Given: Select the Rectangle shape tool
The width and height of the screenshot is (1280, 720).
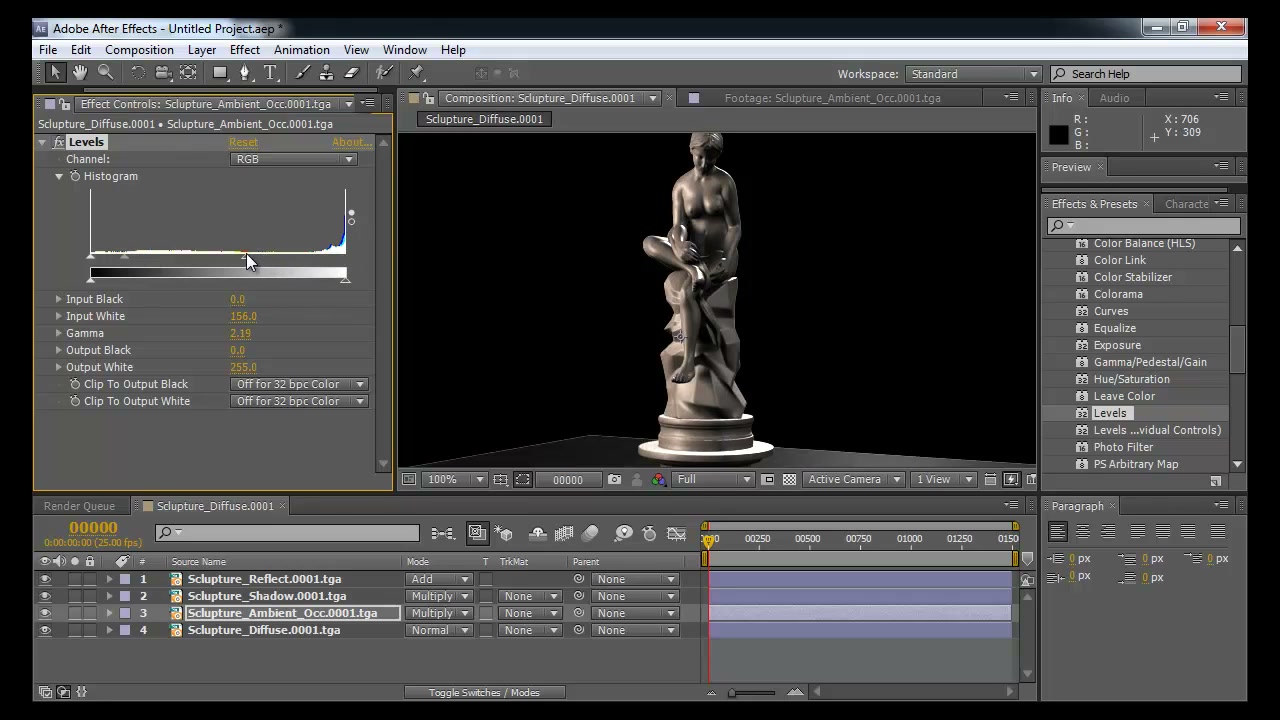Looking at the screenshot, I should coord(220,73).
